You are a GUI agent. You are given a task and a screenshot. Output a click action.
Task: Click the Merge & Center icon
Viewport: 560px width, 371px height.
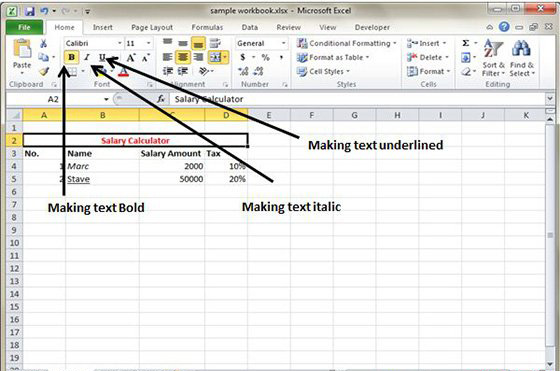215,57
